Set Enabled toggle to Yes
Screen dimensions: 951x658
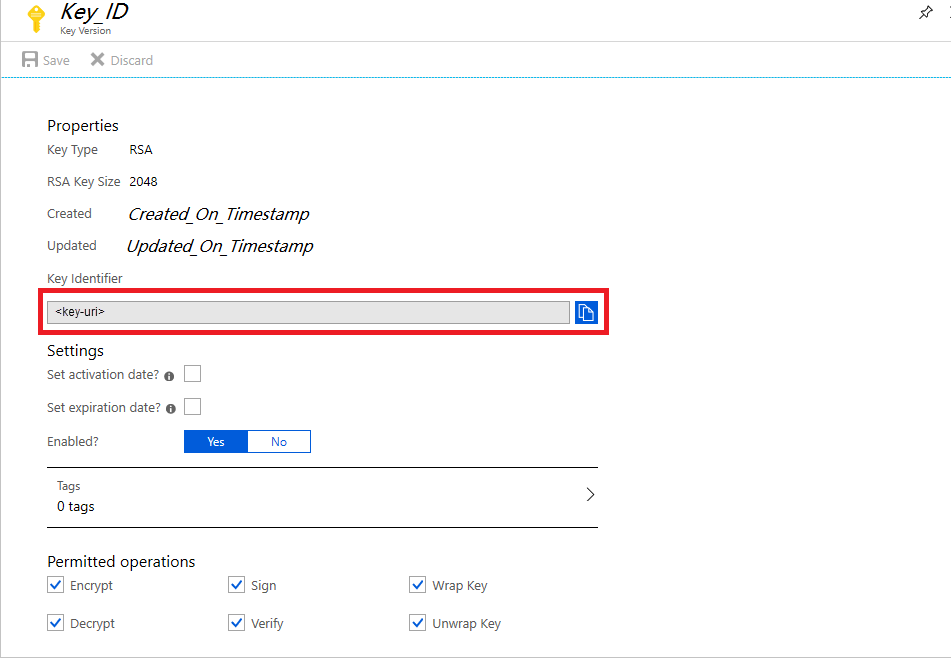[216, 441]
